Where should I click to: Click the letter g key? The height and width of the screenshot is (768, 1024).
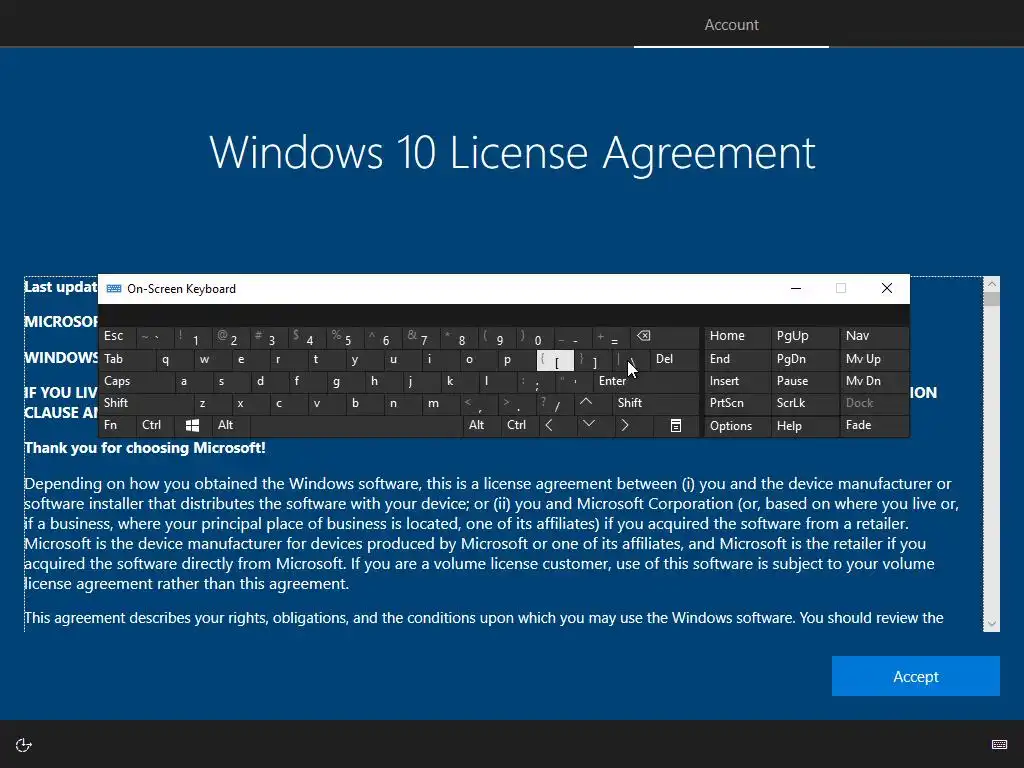point(346,381)
